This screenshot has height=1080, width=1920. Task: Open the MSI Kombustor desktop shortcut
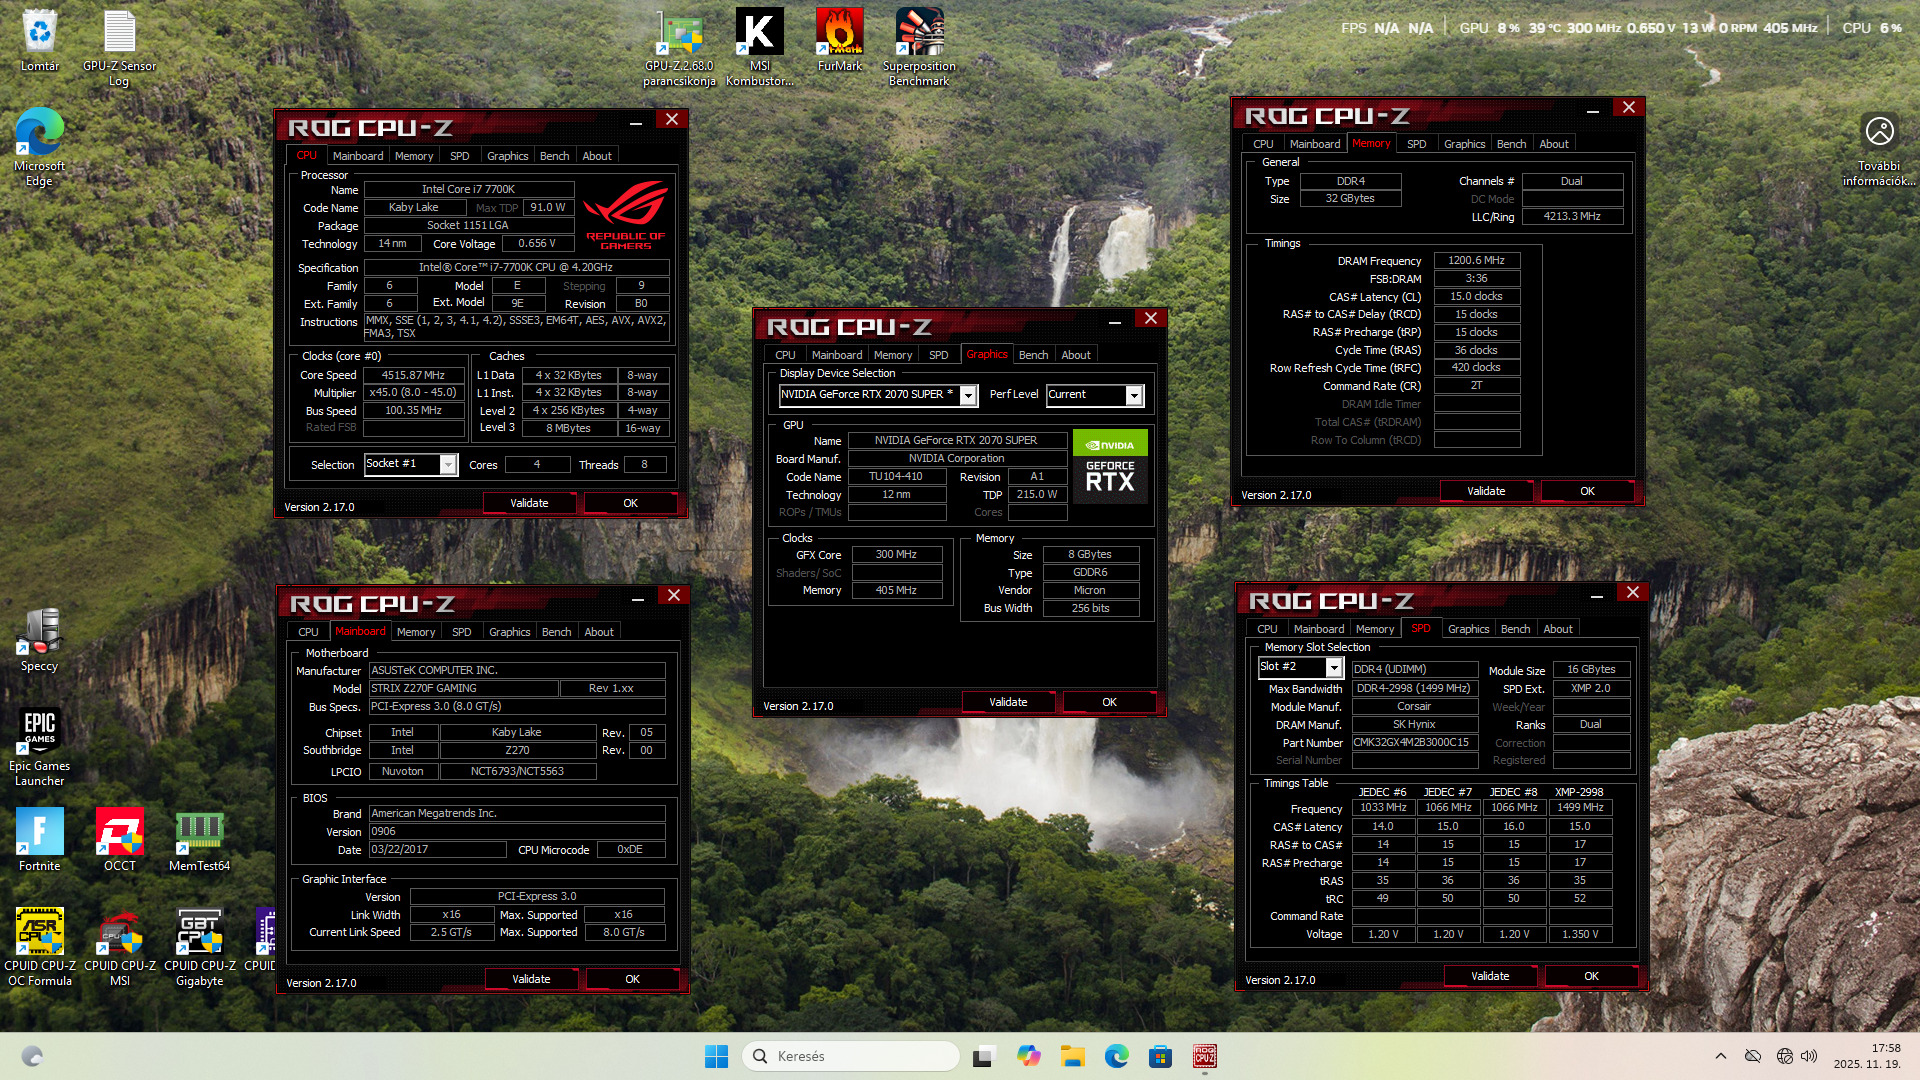759,35
